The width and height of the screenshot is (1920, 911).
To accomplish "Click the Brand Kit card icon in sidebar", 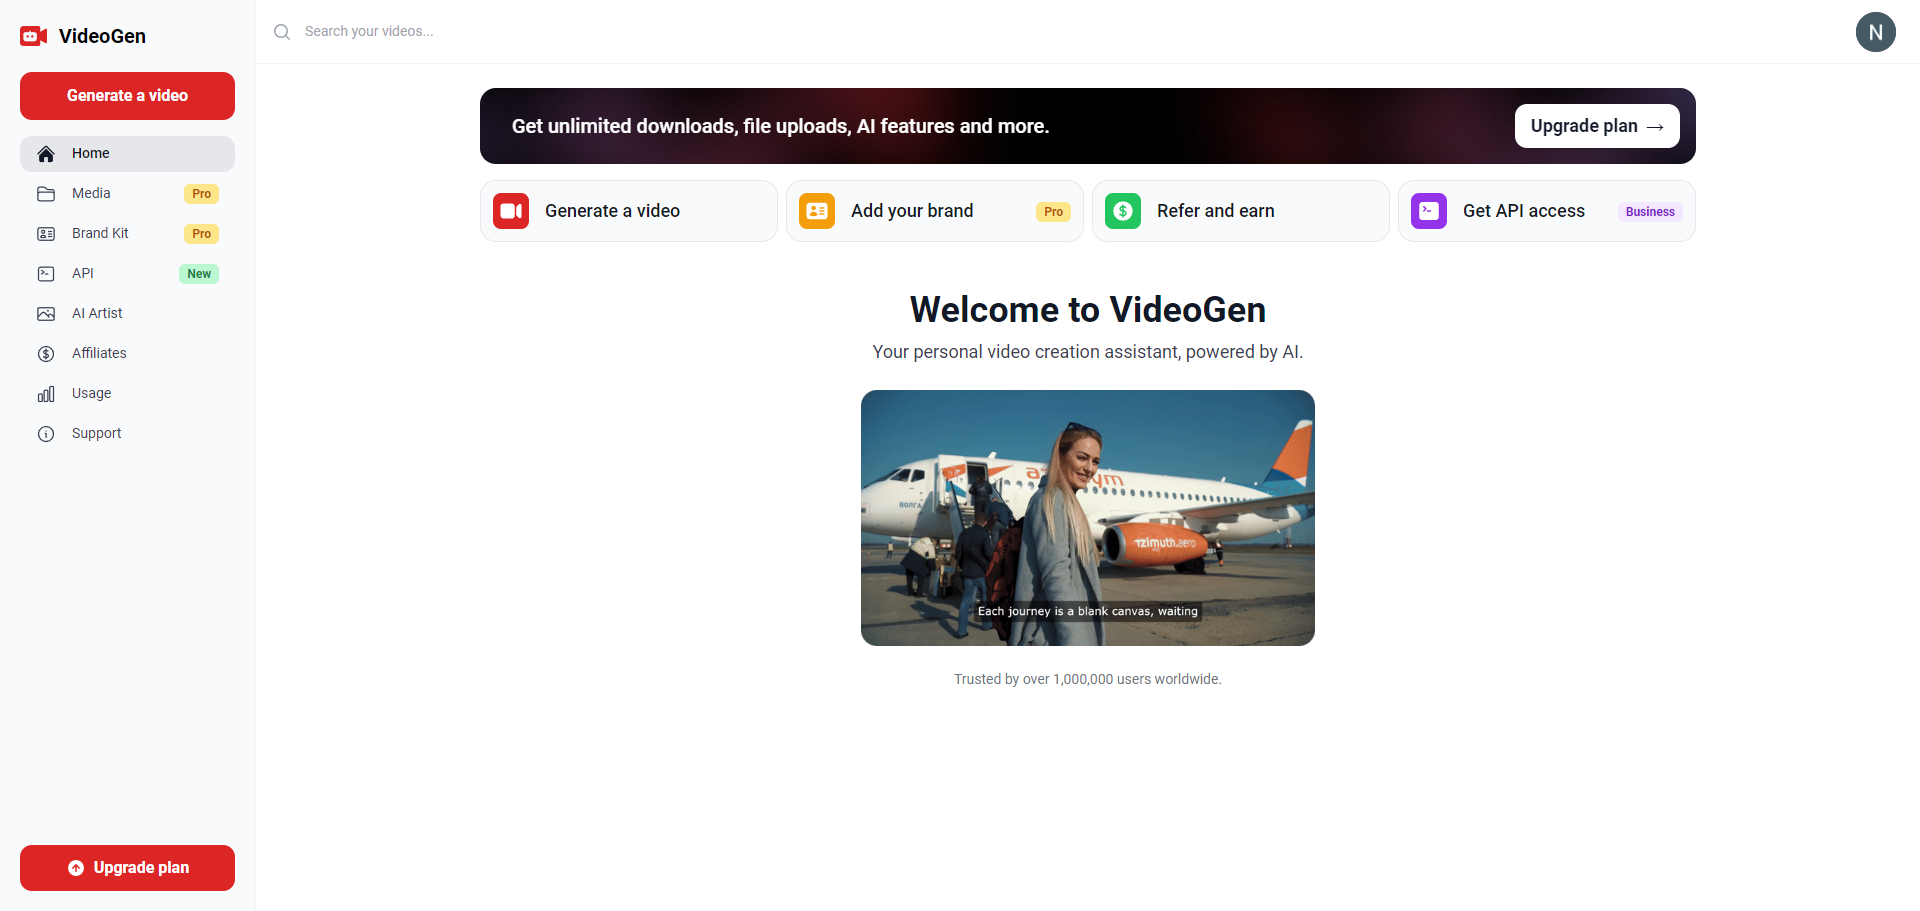I will coord(46,234).
